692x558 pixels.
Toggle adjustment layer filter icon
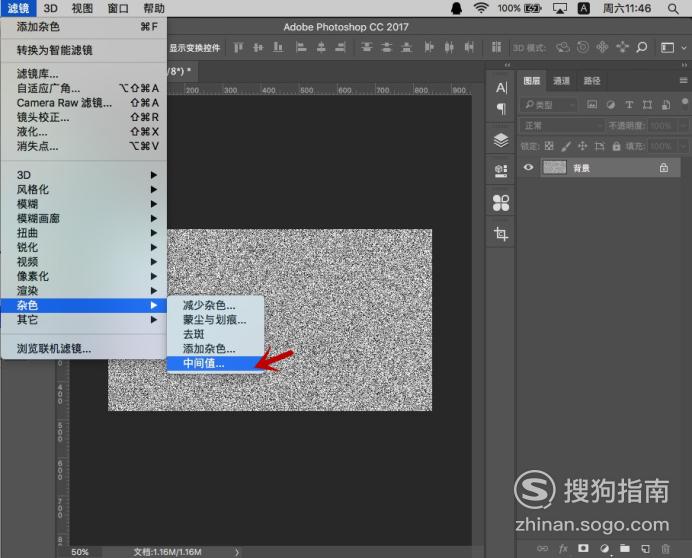[x=611, y=105]
